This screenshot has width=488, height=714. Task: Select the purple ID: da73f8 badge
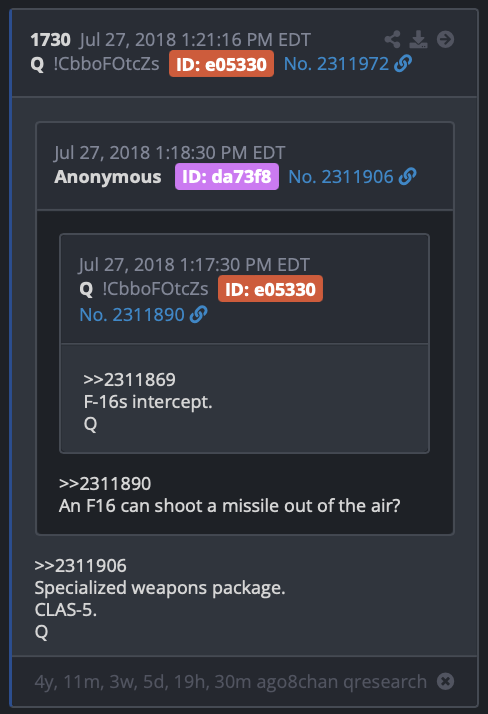[x=227, y=177]
